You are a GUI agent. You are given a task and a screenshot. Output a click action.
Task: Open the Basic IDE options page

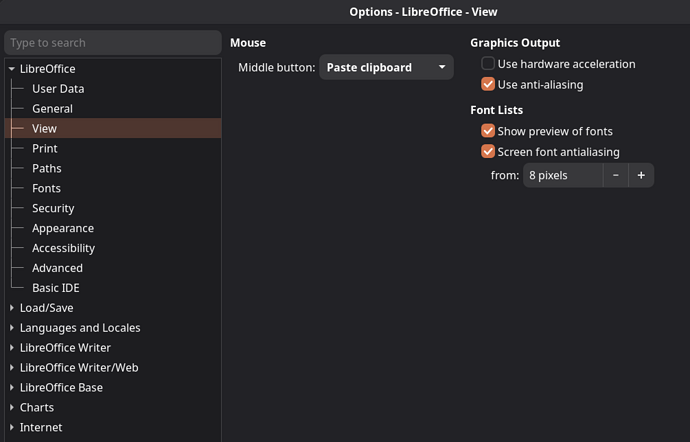[56, 288]
